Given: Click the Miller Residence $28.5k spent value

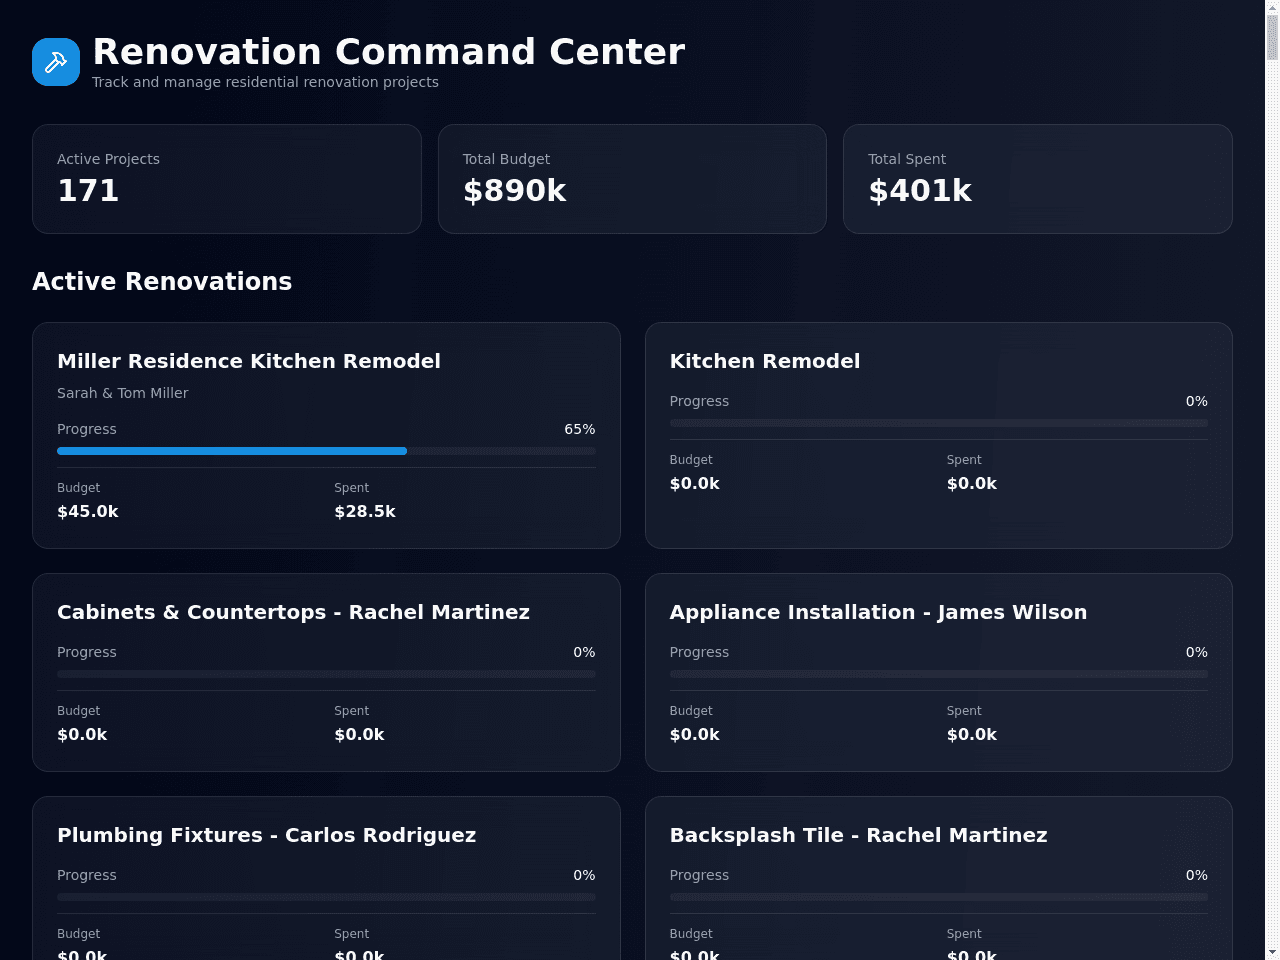Looking at the screenshot, I should (x=365, y=511).
